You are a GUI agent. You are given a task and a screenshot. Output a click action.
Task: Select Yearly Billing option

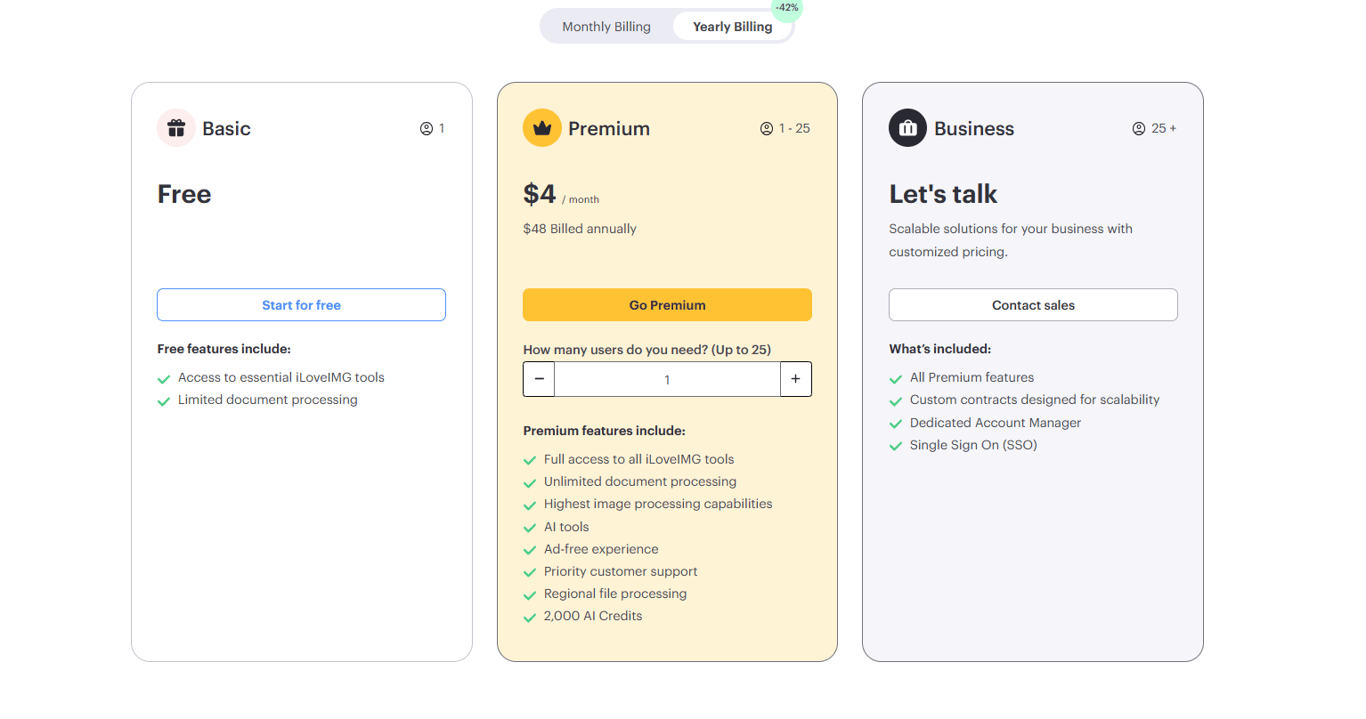click(x=732, y=26)
